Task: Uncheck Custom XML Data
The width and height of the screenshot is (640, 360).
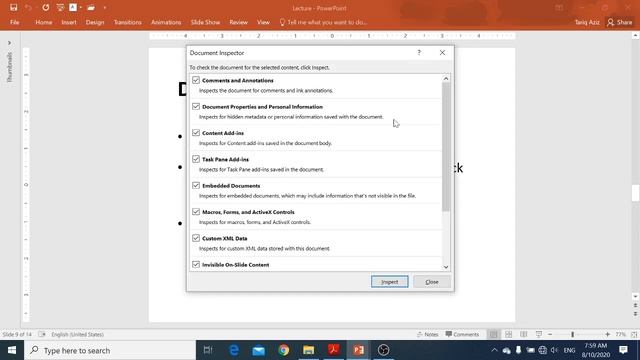Action: click(196, 238)
